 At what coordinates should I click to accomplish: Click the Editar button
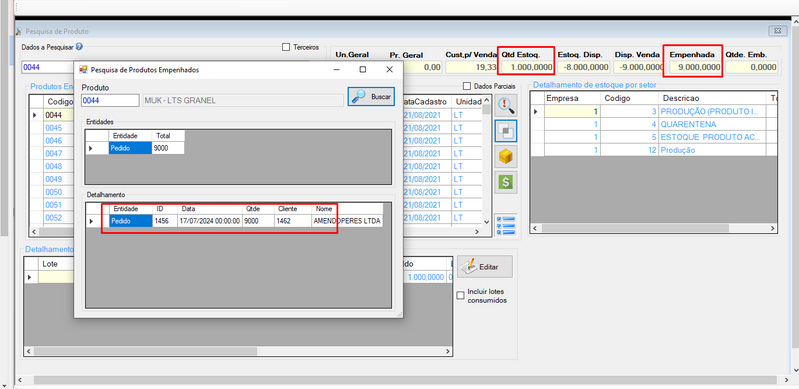coord(485,267)
